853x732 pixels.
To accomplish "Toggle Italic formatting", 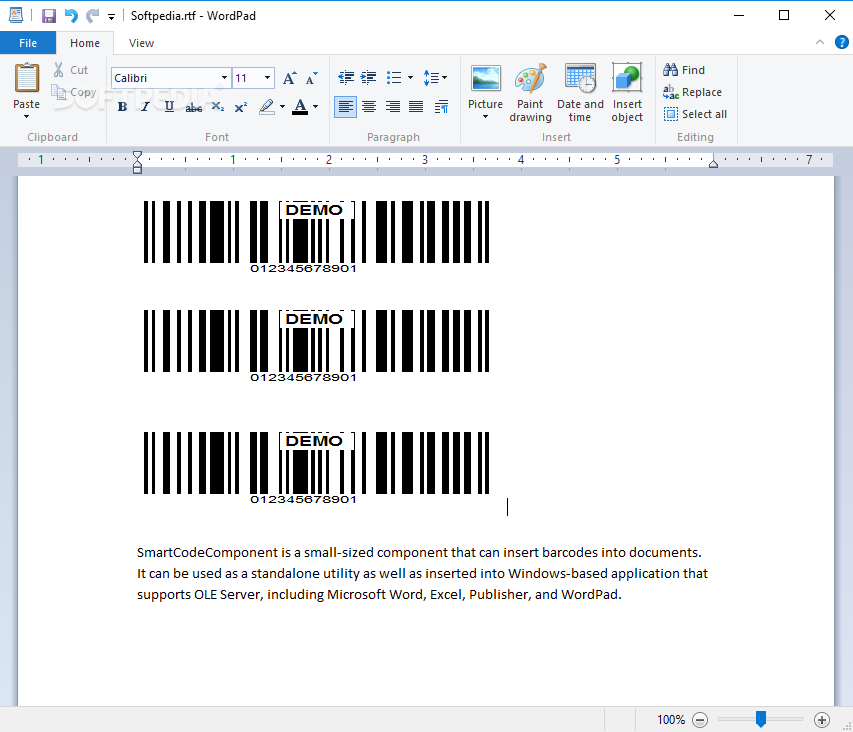I will click(x=145, y=107).
